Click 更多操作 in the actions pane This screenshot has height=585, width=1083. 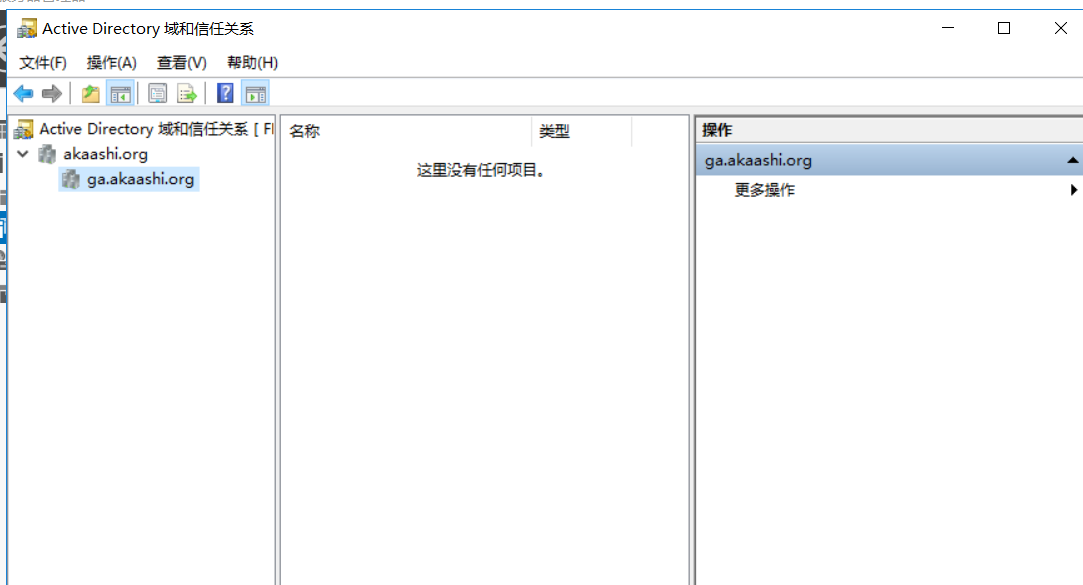pyautogui.click(x=765, y=190)
